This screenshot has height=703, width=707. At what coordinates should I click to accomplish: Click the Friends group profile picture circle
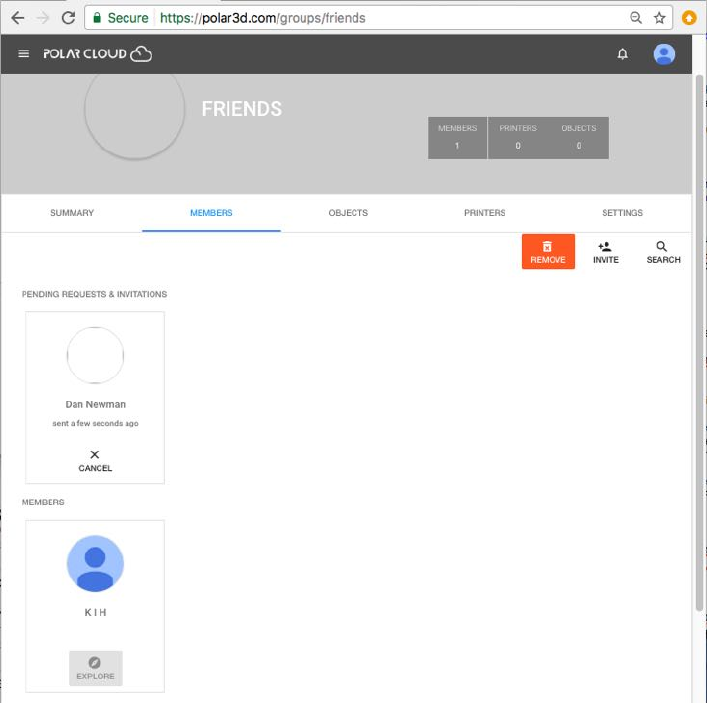[x=134, y=116]
